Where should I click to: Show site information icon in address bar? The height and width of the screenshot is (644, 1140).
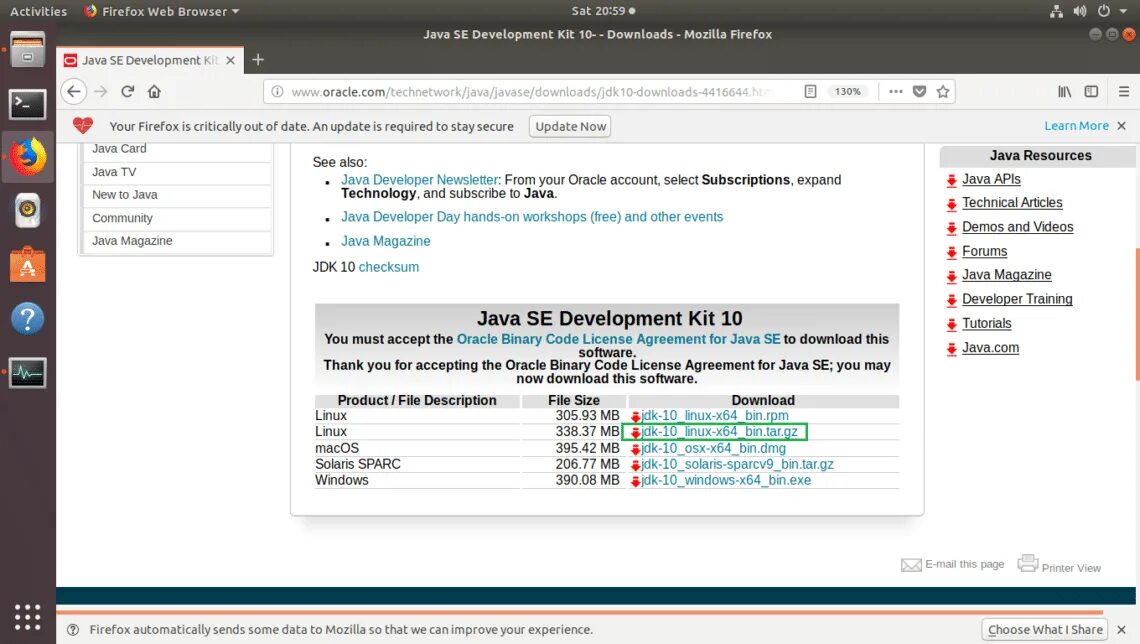277,92
